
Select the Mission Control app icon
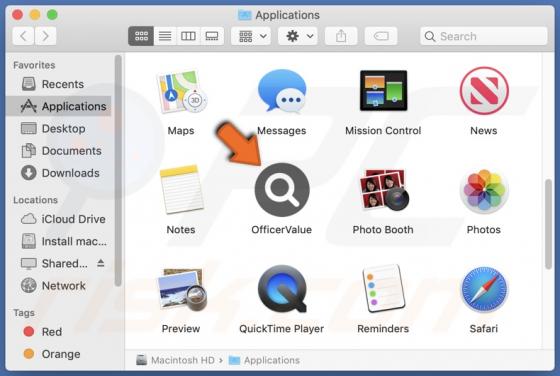383,90
